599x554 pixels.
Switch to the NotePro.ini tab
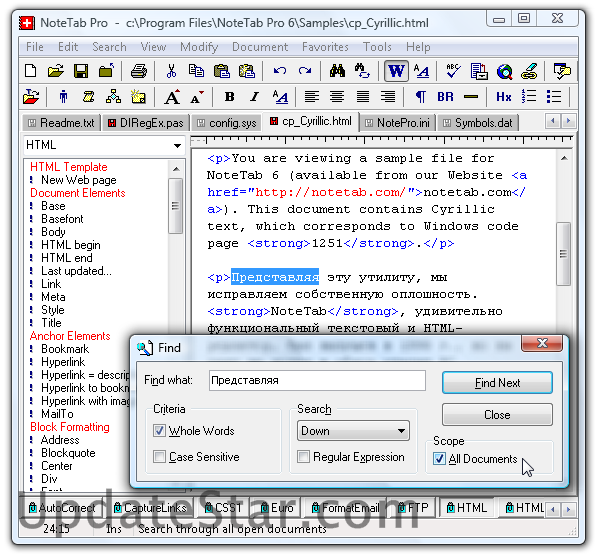397,123
